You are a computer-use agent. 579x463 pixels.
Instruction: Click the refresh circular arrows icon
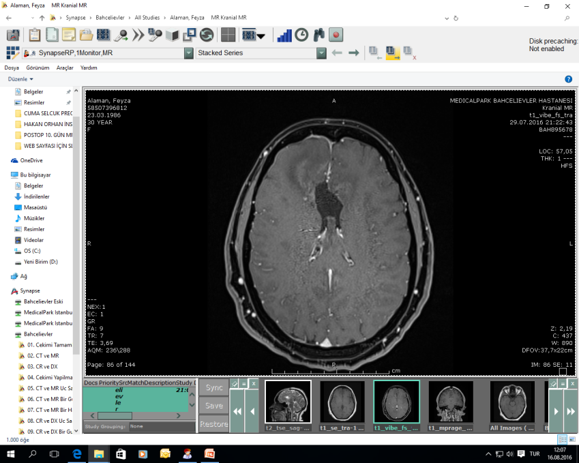pos(207,35)
